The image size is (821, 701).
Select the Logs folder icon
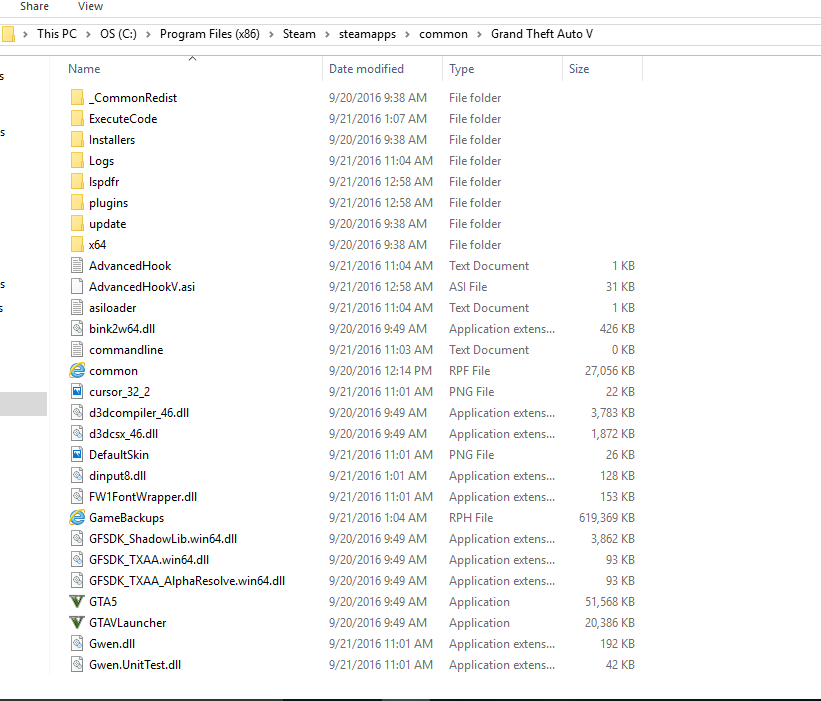pyautogui.click(x=77, y=160)
